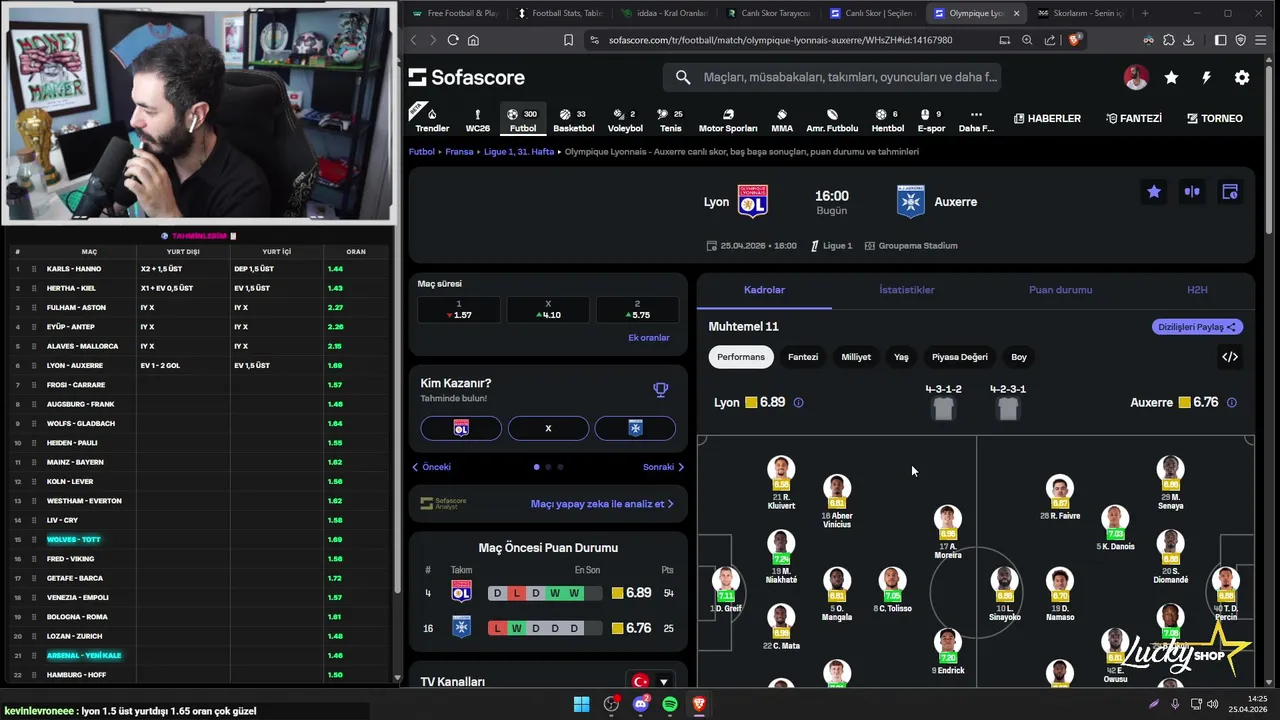Click the lightning bolt header icon

(1206, 77)
